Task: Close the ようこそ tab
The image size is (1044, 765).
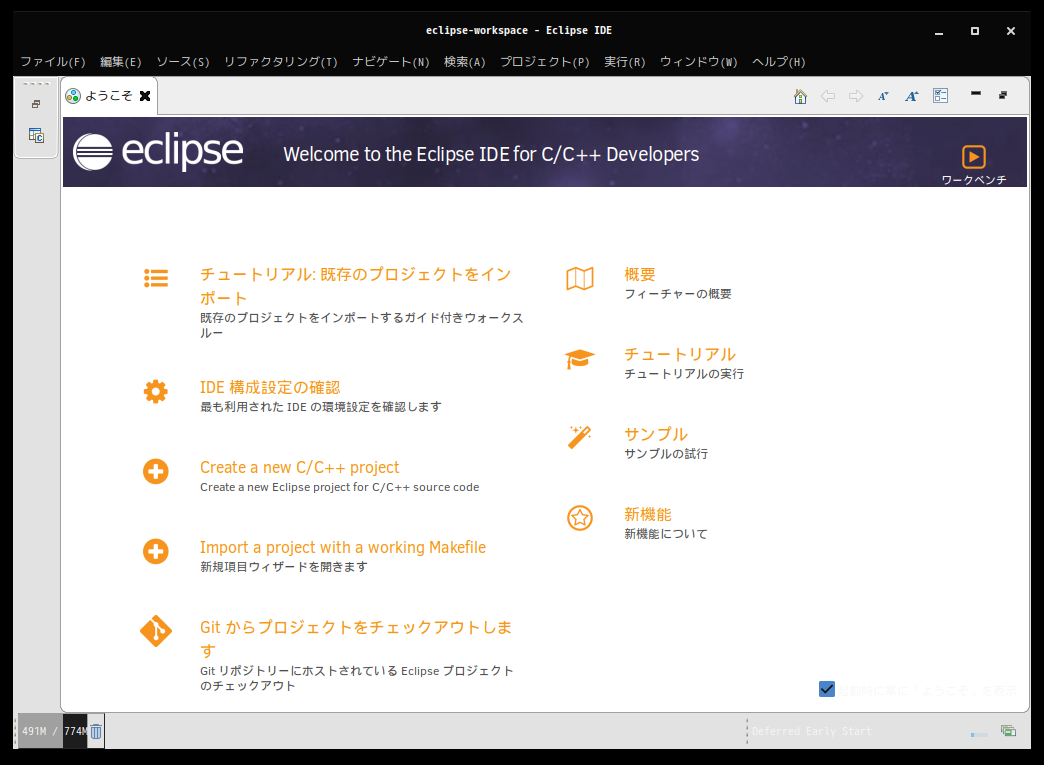Action: coord(144,96)
